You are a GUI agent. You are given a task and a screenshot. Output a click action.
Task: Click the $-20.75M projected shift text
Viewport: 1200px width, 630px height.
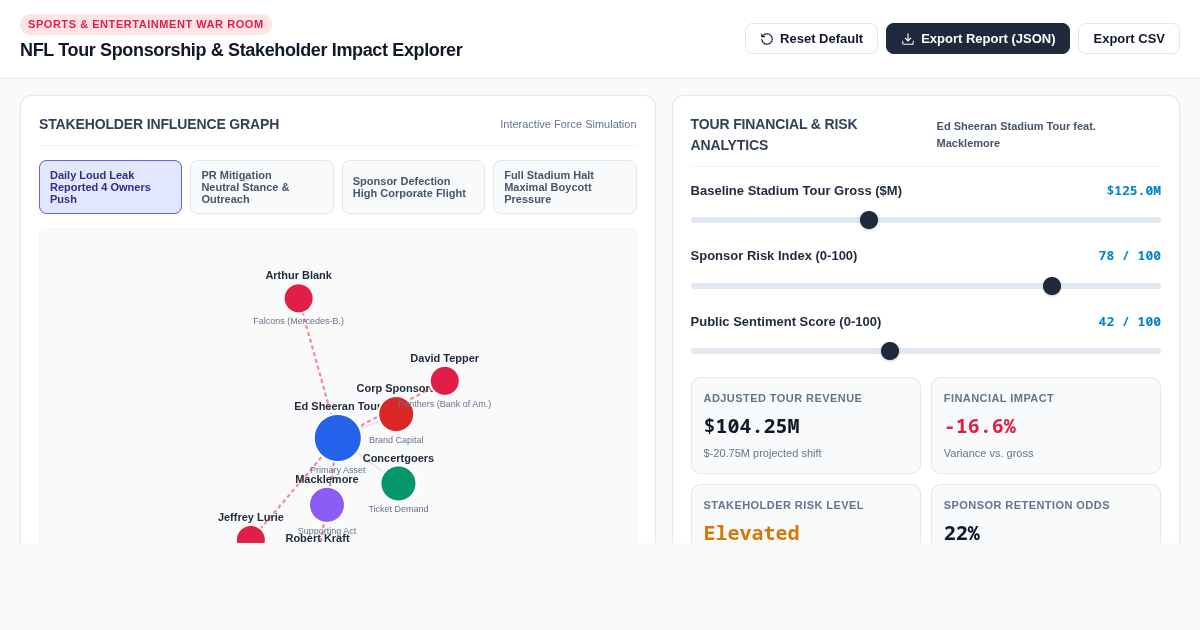coord(762,453)
